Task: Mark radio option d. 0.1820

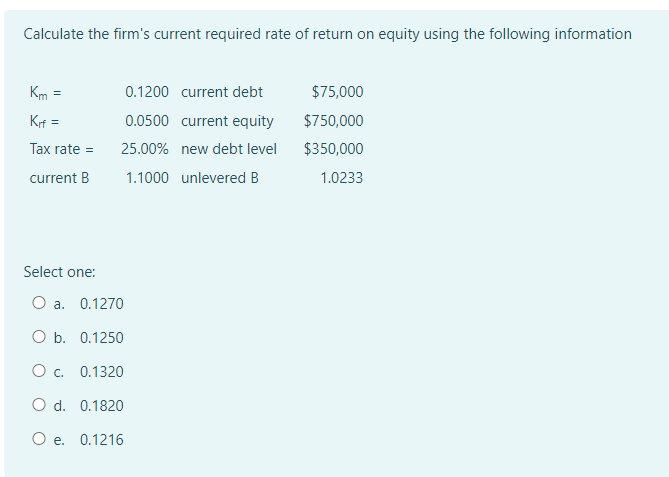Action: point(39,404)
